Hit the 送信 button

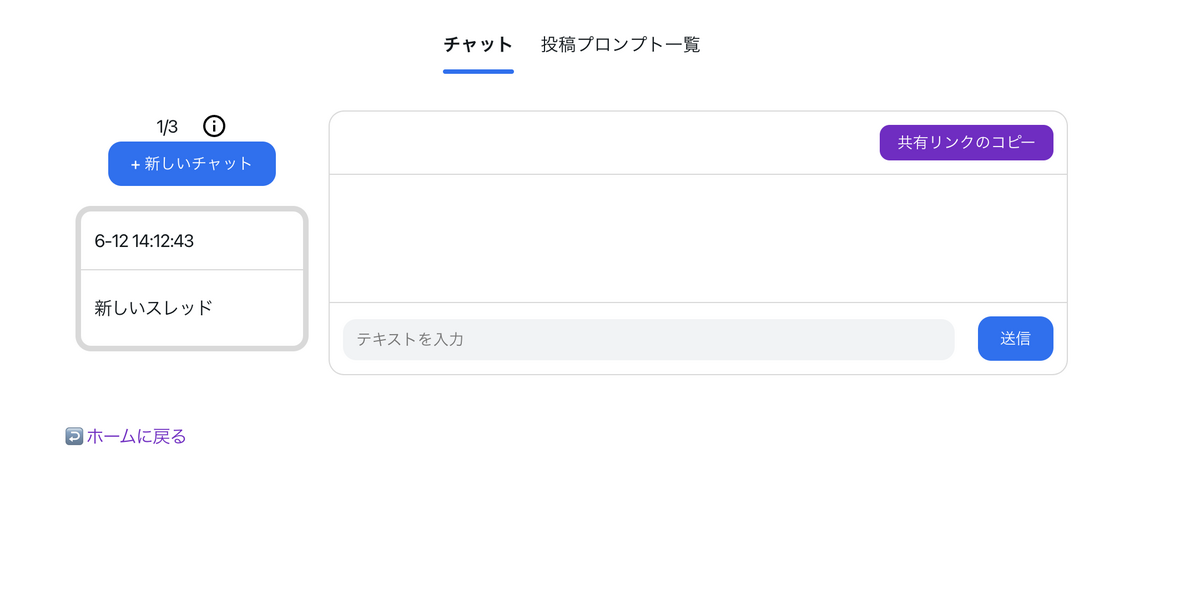point(1015,339)
